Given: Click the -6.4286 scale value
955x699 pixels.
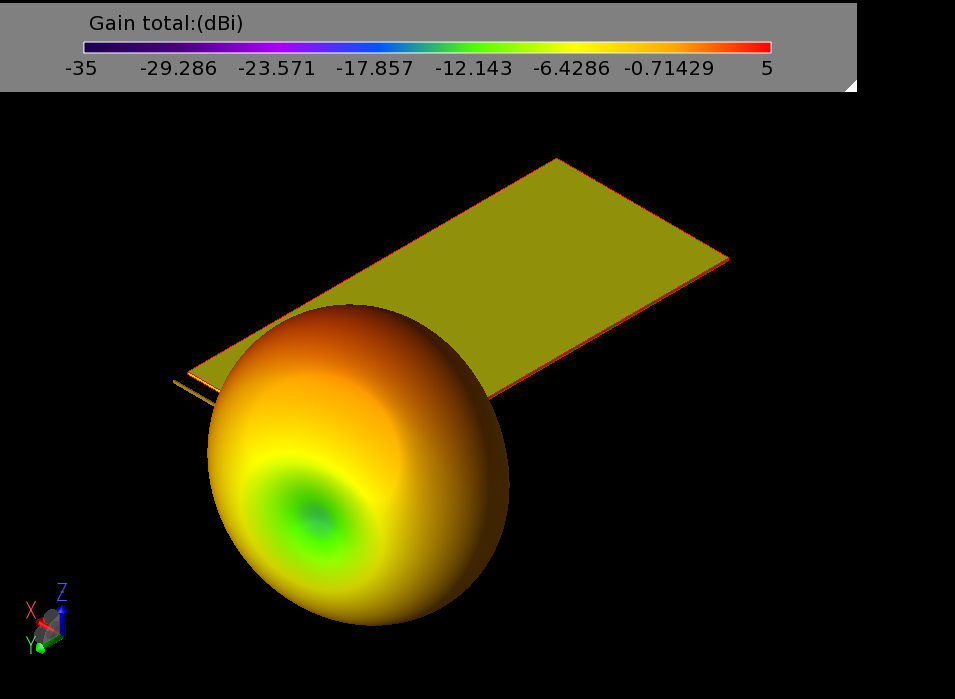Looking at the screenshot, I should pyautogui.click(x=571, y=69).
